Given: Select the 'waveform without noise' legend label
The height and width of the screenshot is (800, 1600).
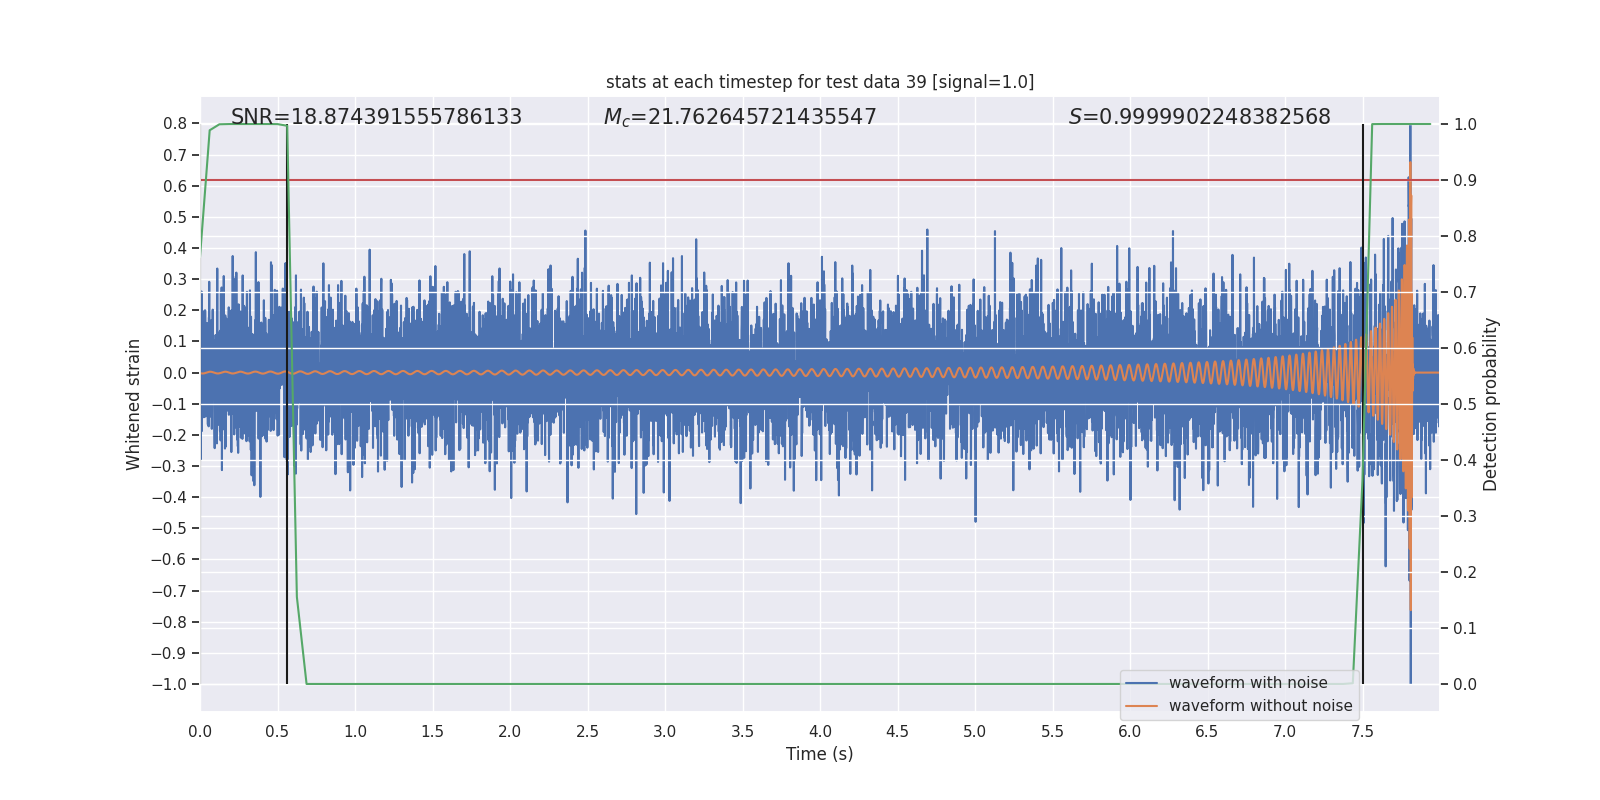Looking at the screenshot, I should 1260,706.
